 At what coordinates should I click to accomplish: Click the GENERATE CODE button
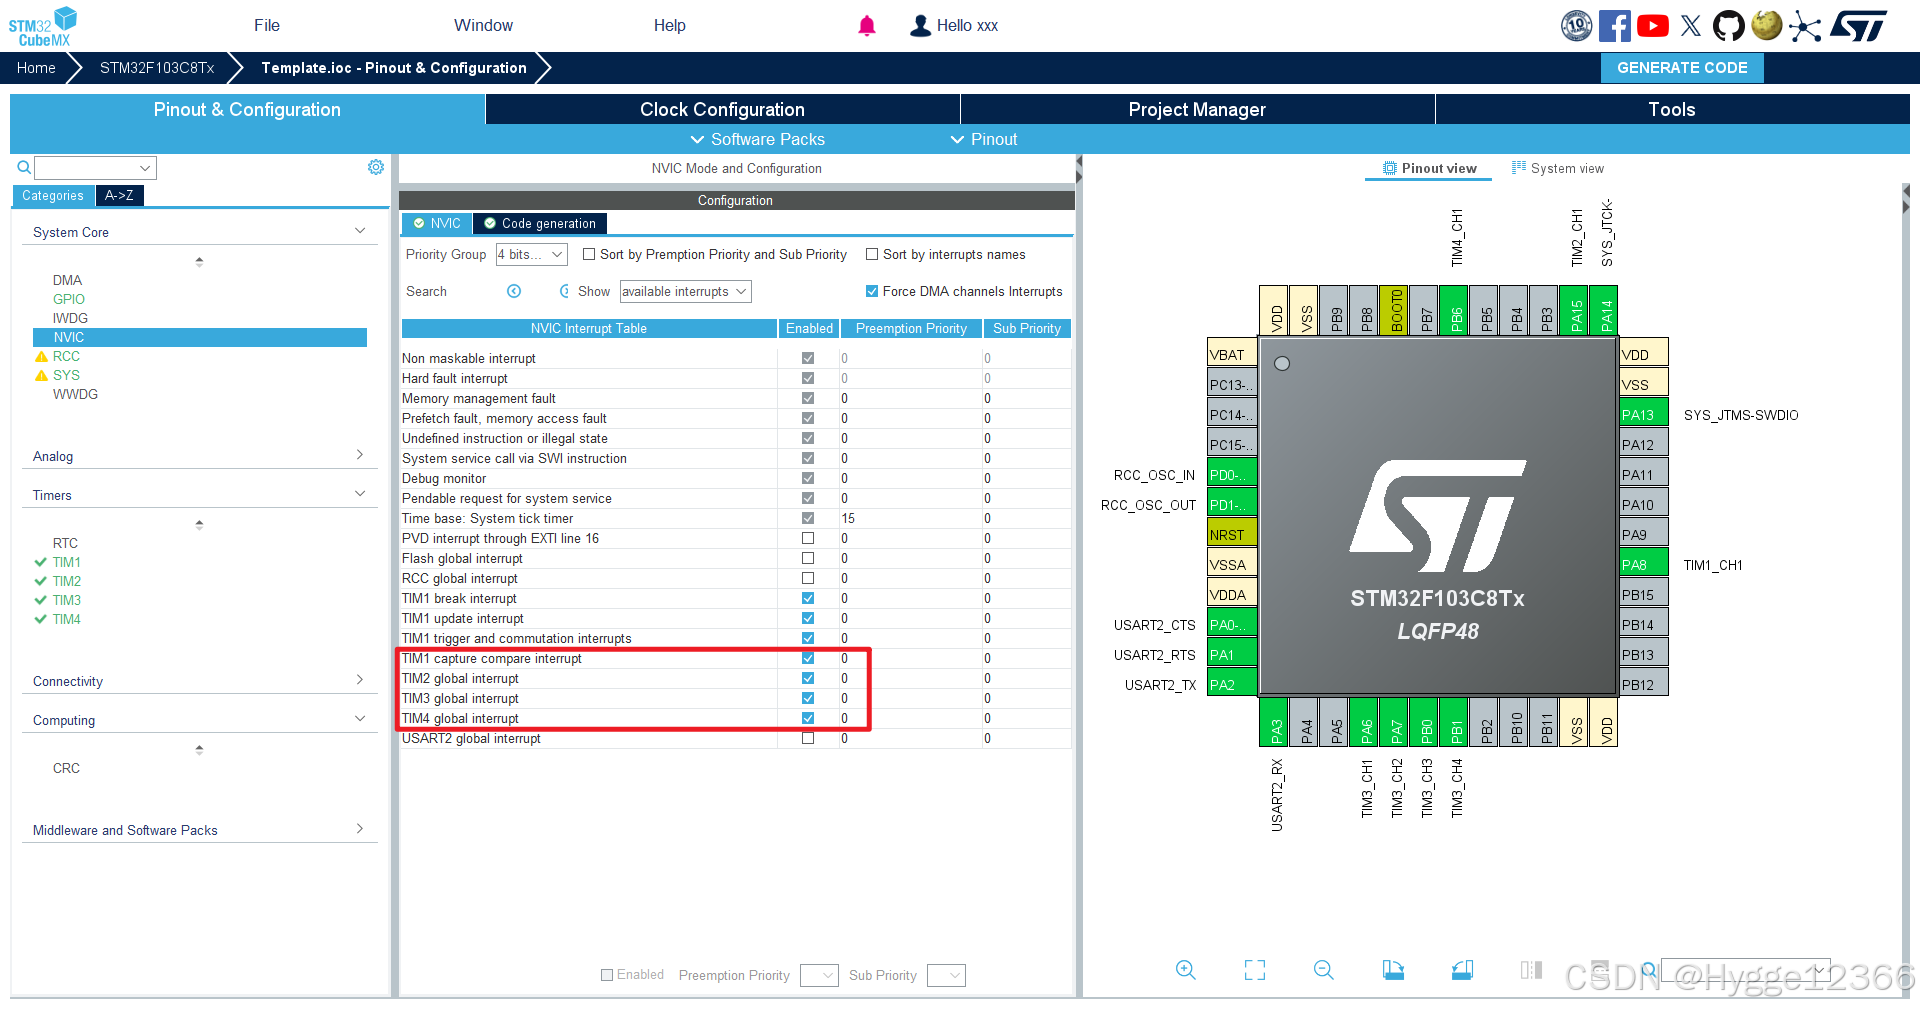[1682, 68]
